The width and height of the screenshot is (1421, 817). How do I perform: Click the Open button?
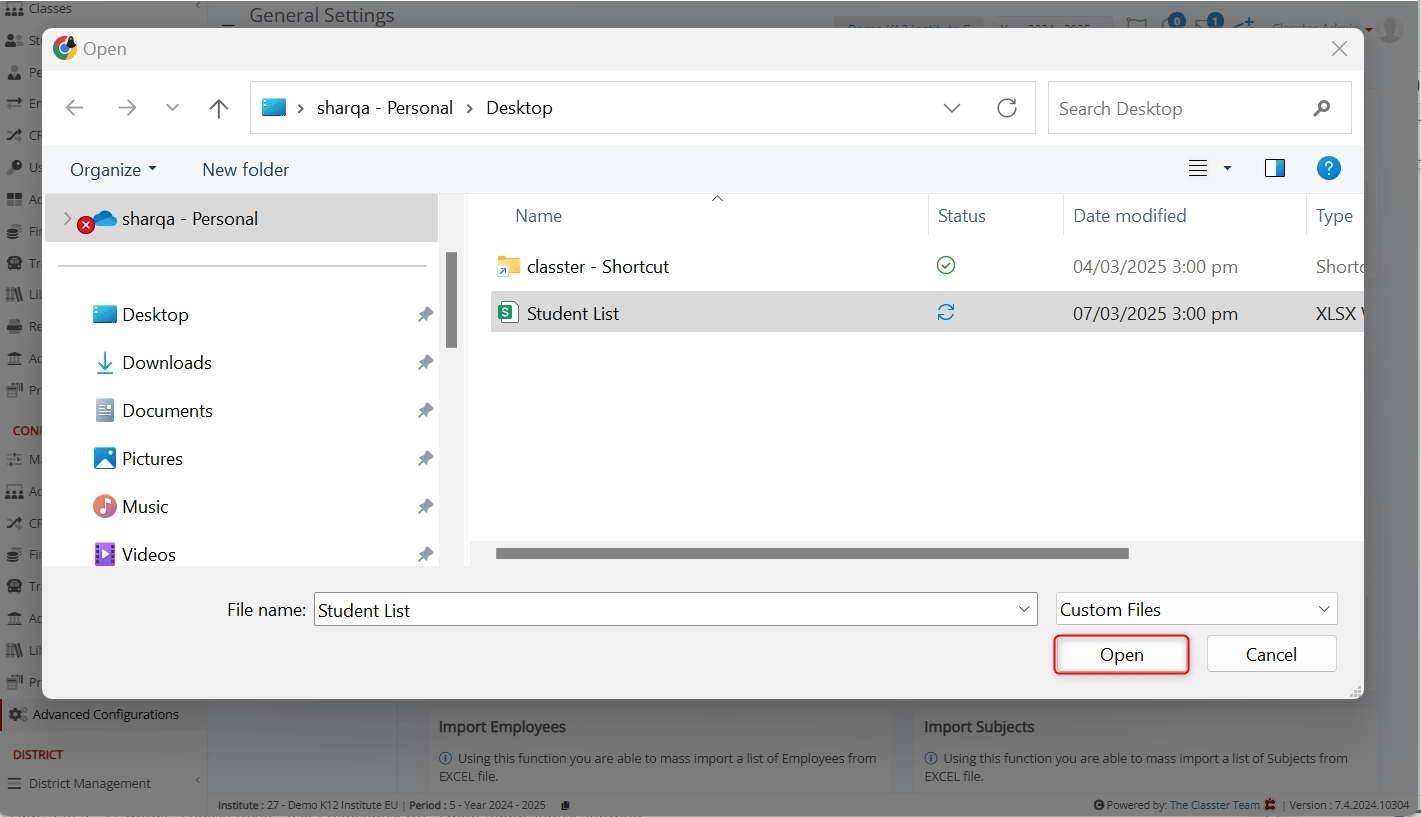pos(1121,655)
